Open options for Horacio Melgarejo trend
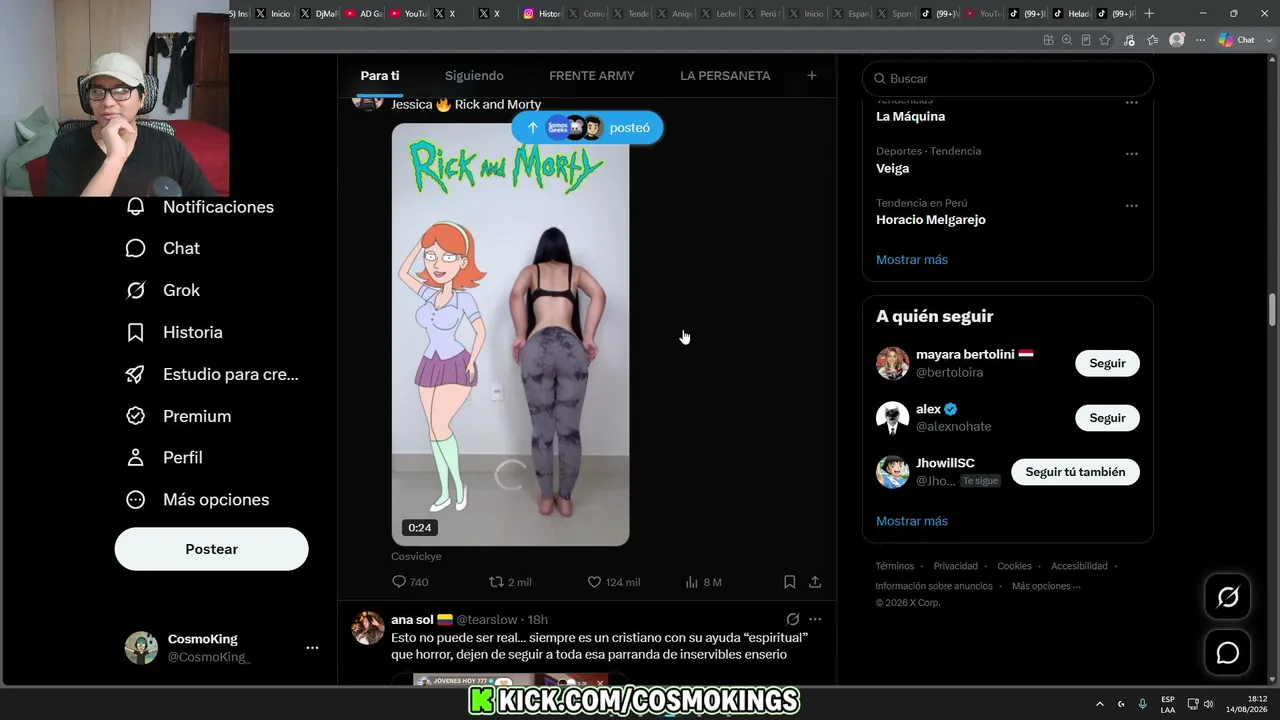This screenshot has width=1280, height=720. point(1132,206)
